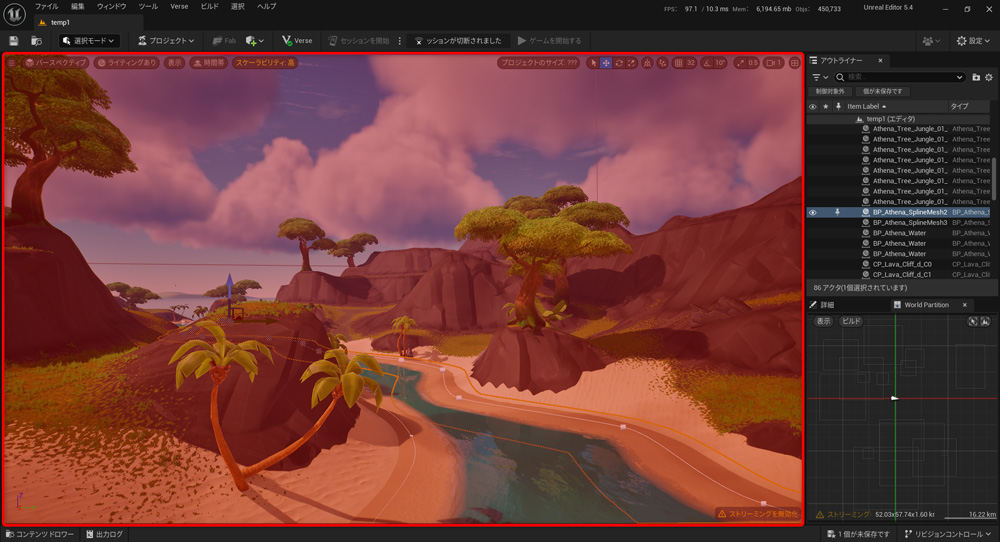Click the project size ??? indicator
The height and width of the screenshot is (542, 1000).
(x=539, y=63)
